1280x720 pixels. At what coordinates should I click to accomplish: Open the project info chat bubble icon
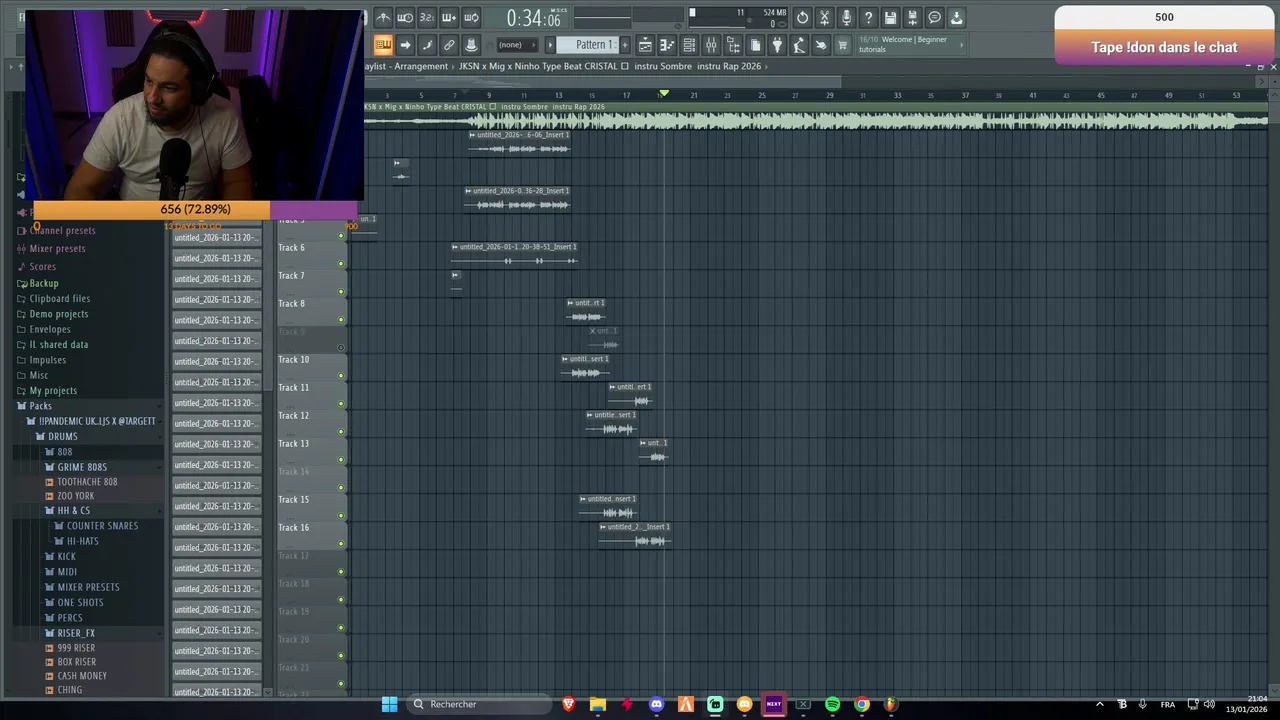[x=934, y=17]
